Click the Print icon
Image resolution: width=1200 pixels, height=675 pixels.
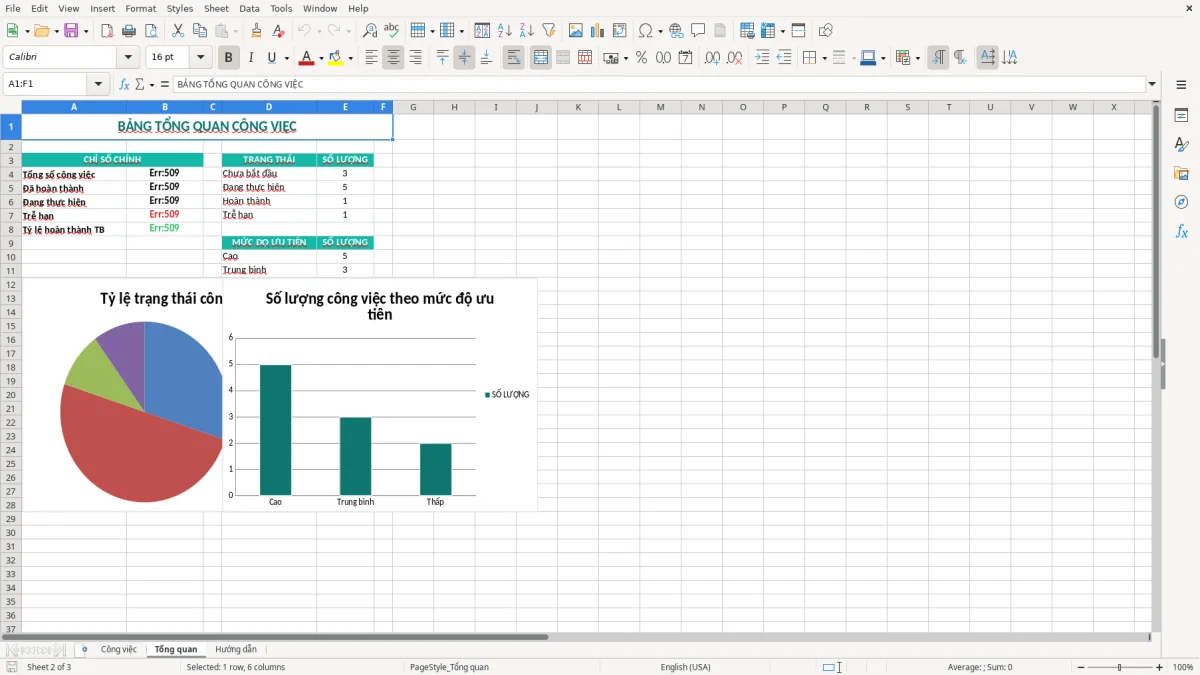click(x=128, y=31)
